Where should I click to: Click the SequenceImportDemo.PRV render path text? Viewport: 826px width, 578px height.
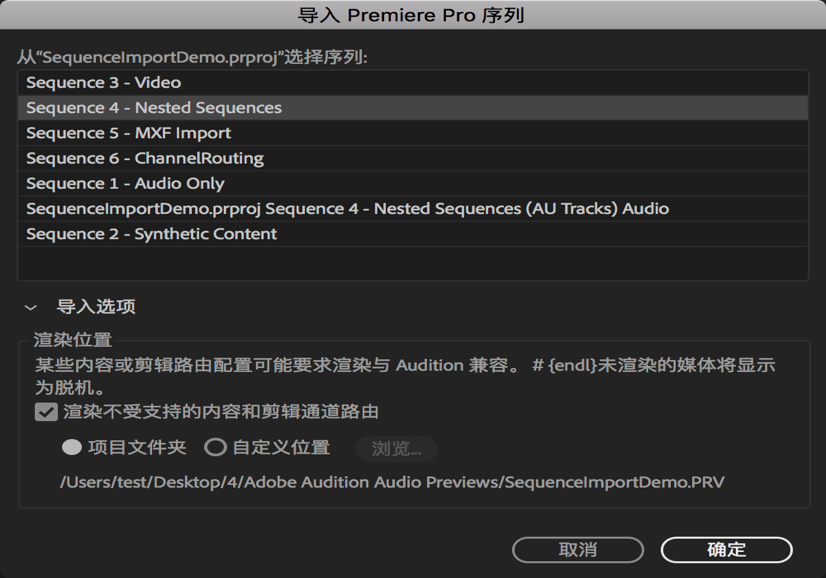tap(392, 482)
